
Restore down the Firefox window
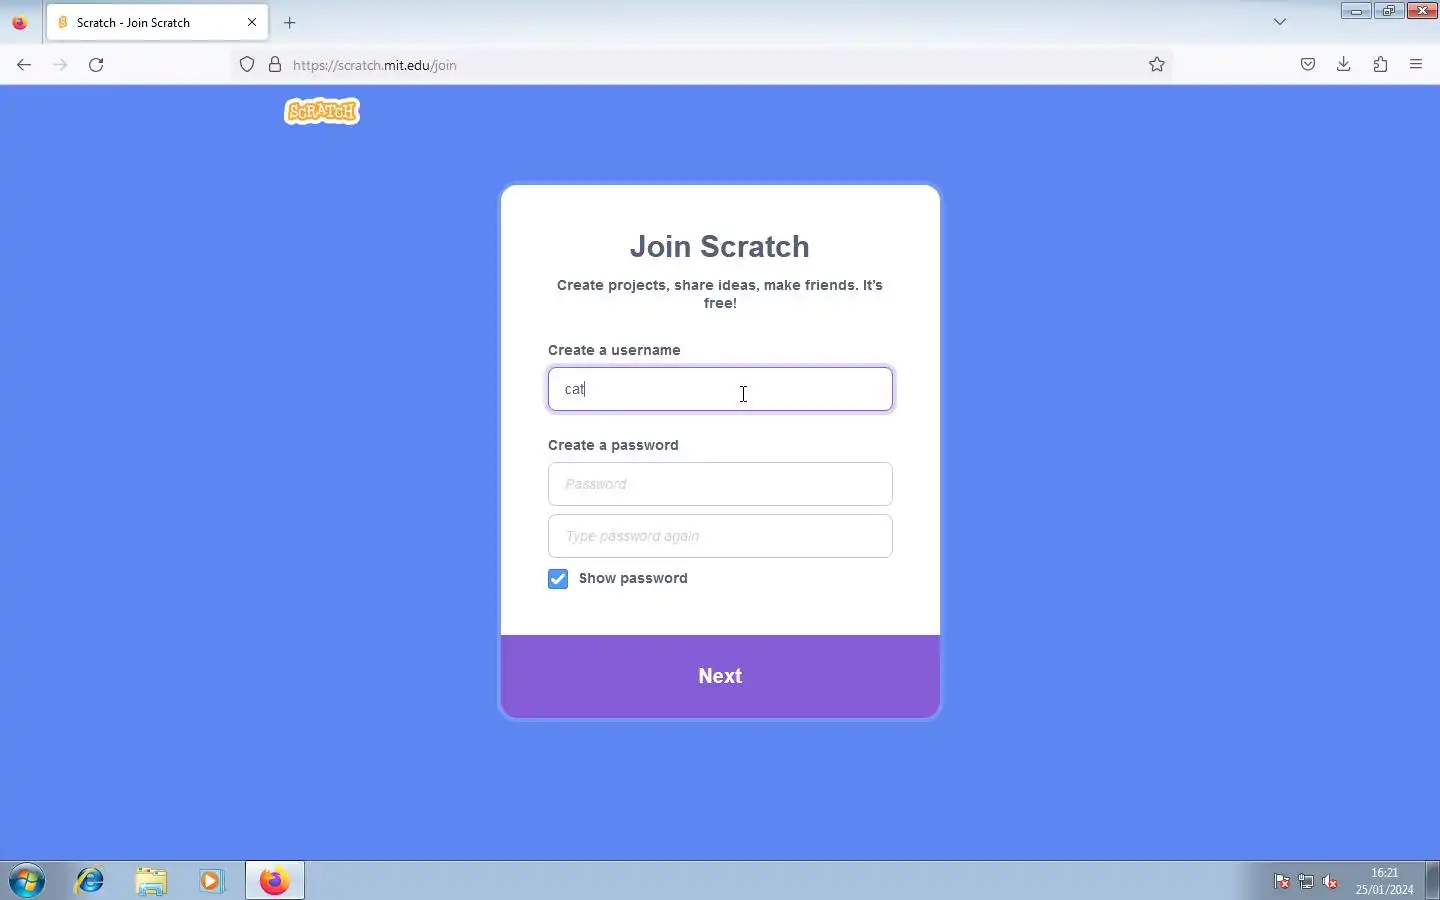(1388, 11)
